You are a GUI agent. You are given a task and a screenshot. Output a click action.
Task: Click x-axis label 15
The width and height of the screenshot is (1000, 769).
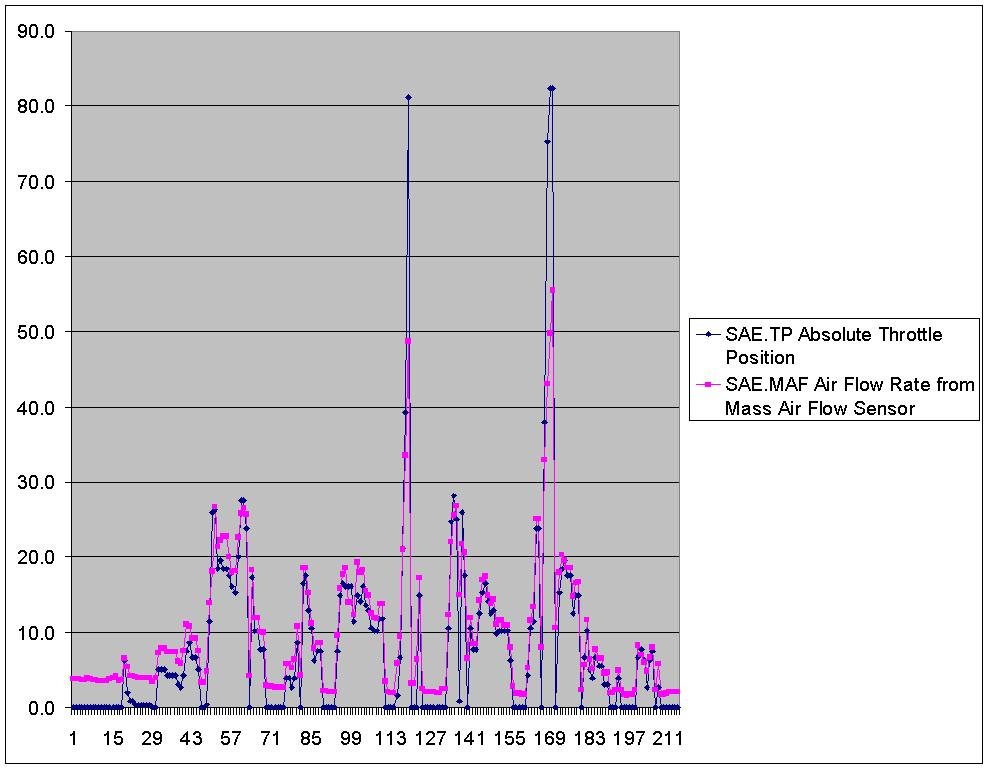pos(113,738)
